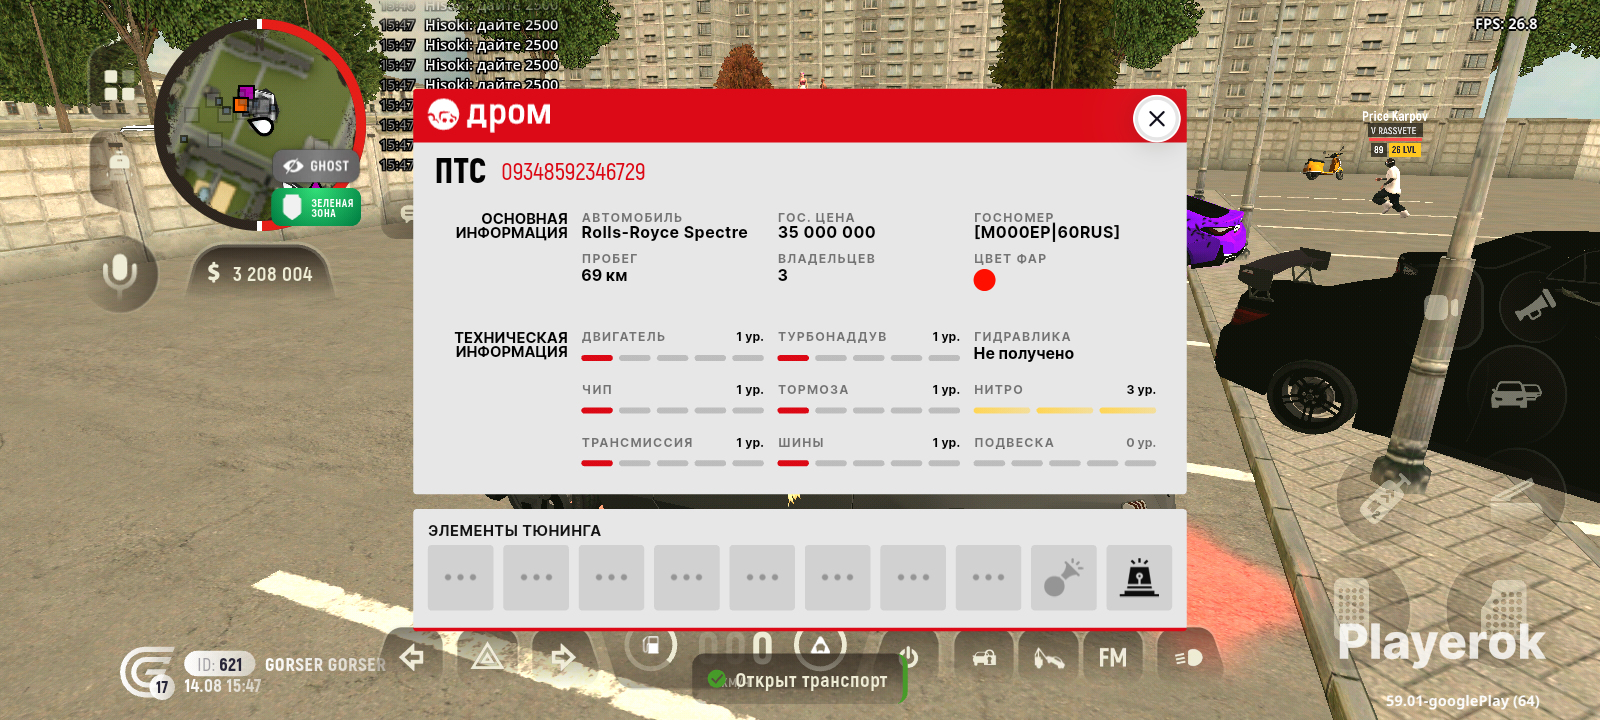Image resolution: width=1600 pixels, height=720 pixels.
Task: Tap the car key fob button
Action: (1385, 497)
